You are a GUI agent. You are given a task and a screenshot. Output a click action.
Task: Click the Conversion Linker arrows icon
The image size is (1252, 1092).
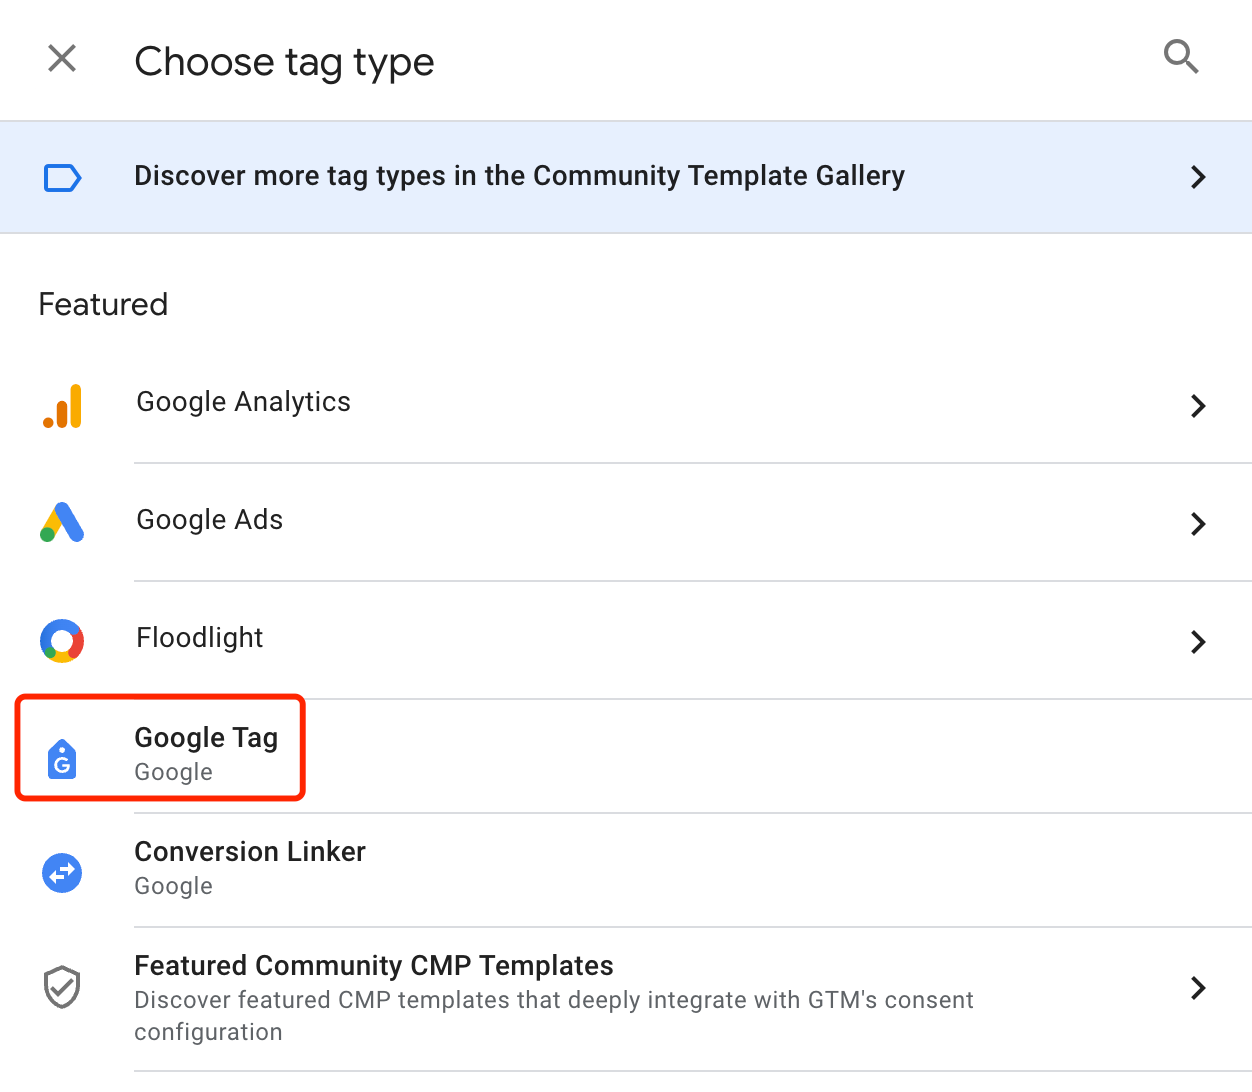point(62,873)
